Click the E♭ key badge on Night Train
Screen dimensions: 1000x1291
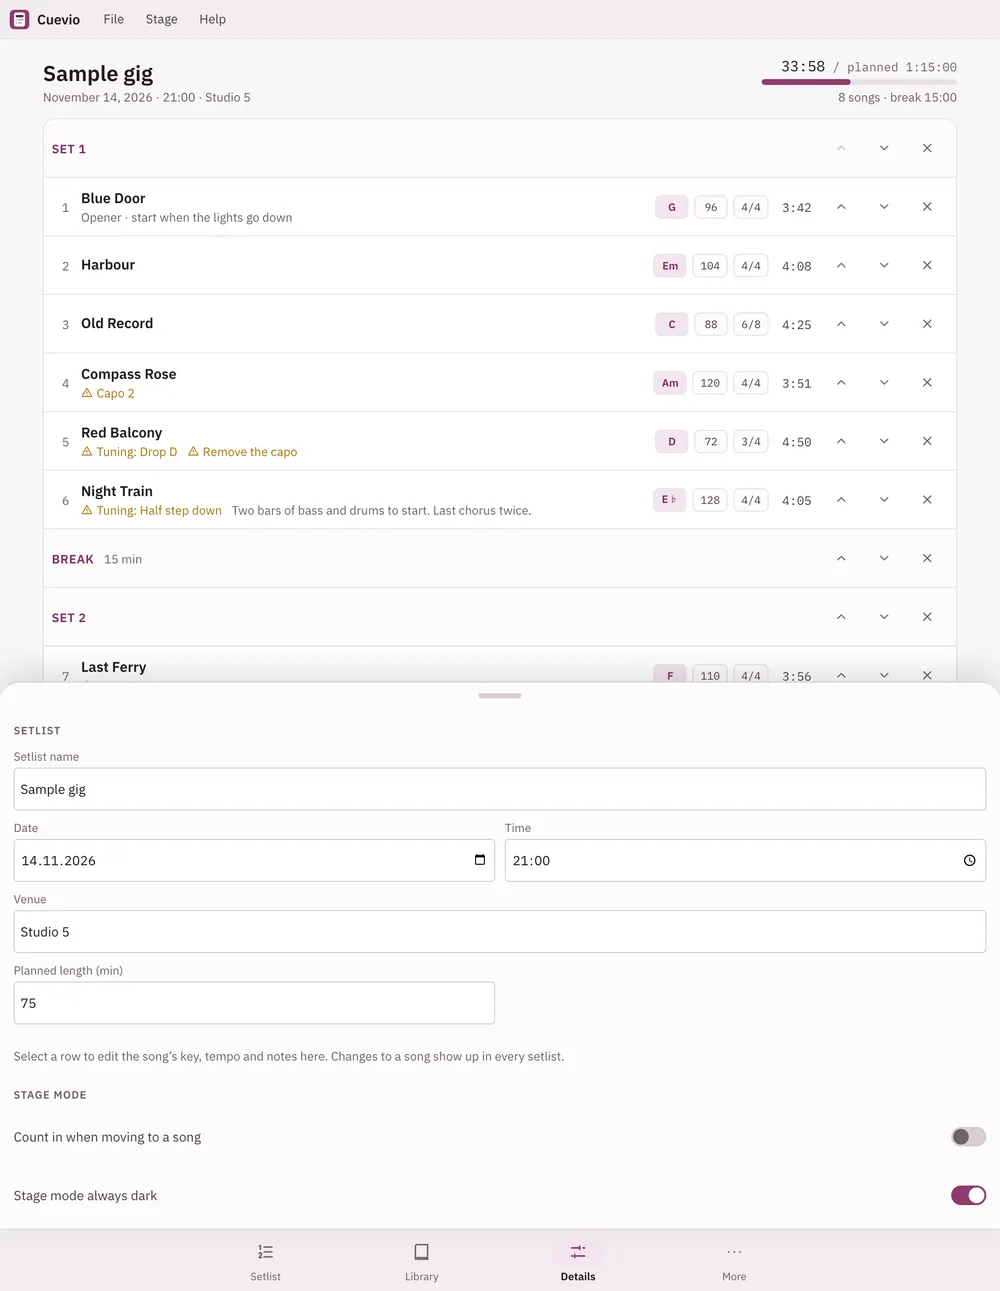[669, 500]
